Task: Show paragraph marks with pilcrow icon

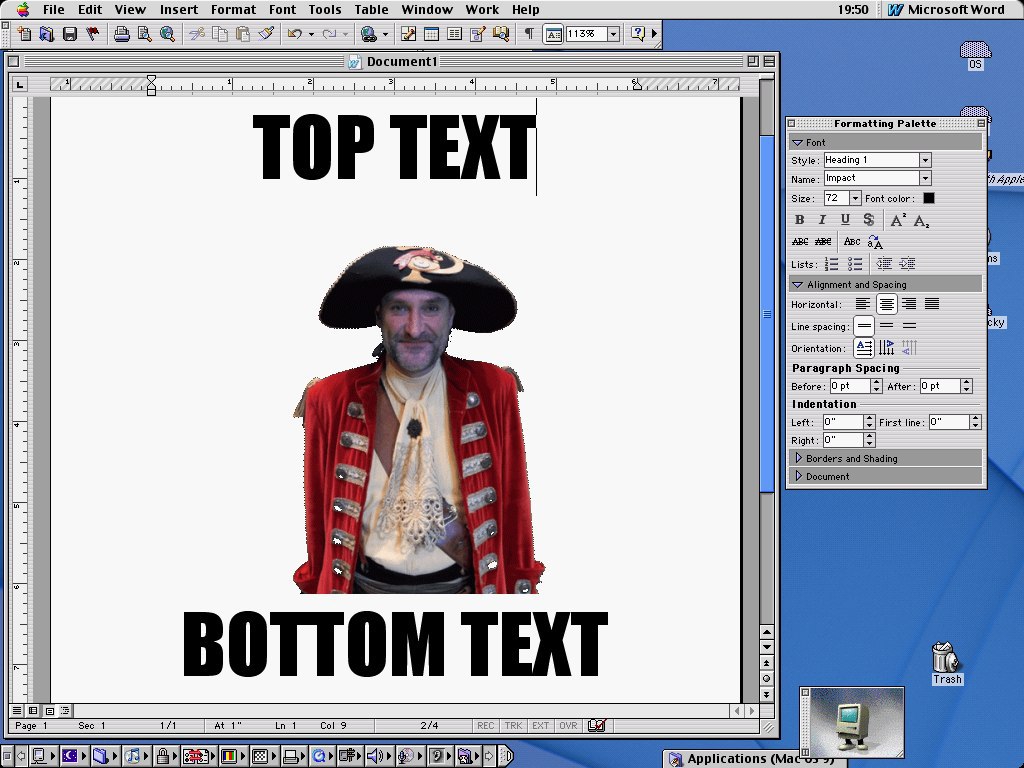Action: click(x=529, y=34)
